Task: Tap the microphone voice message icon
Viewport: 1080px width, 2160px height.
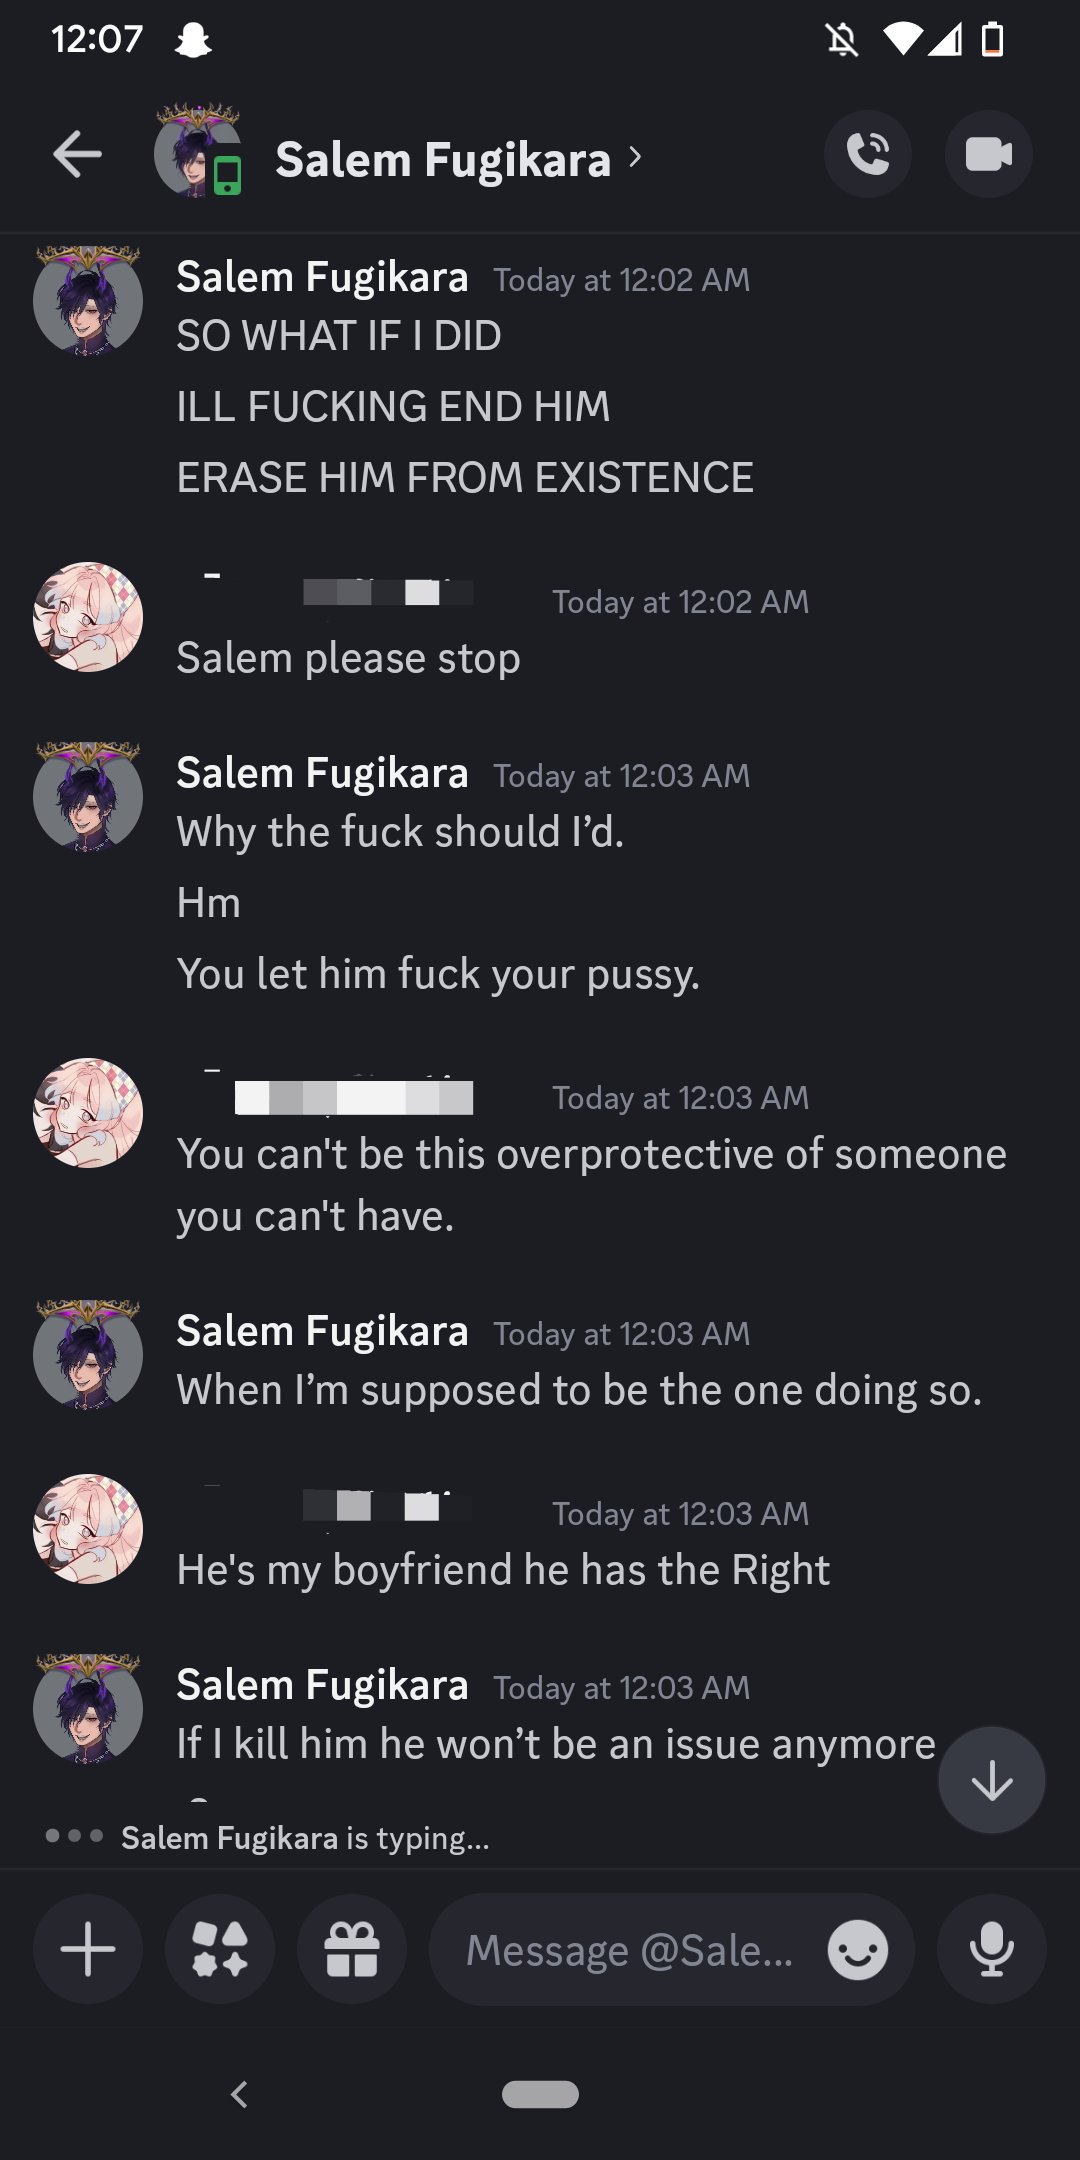Action: [992, 1949]
